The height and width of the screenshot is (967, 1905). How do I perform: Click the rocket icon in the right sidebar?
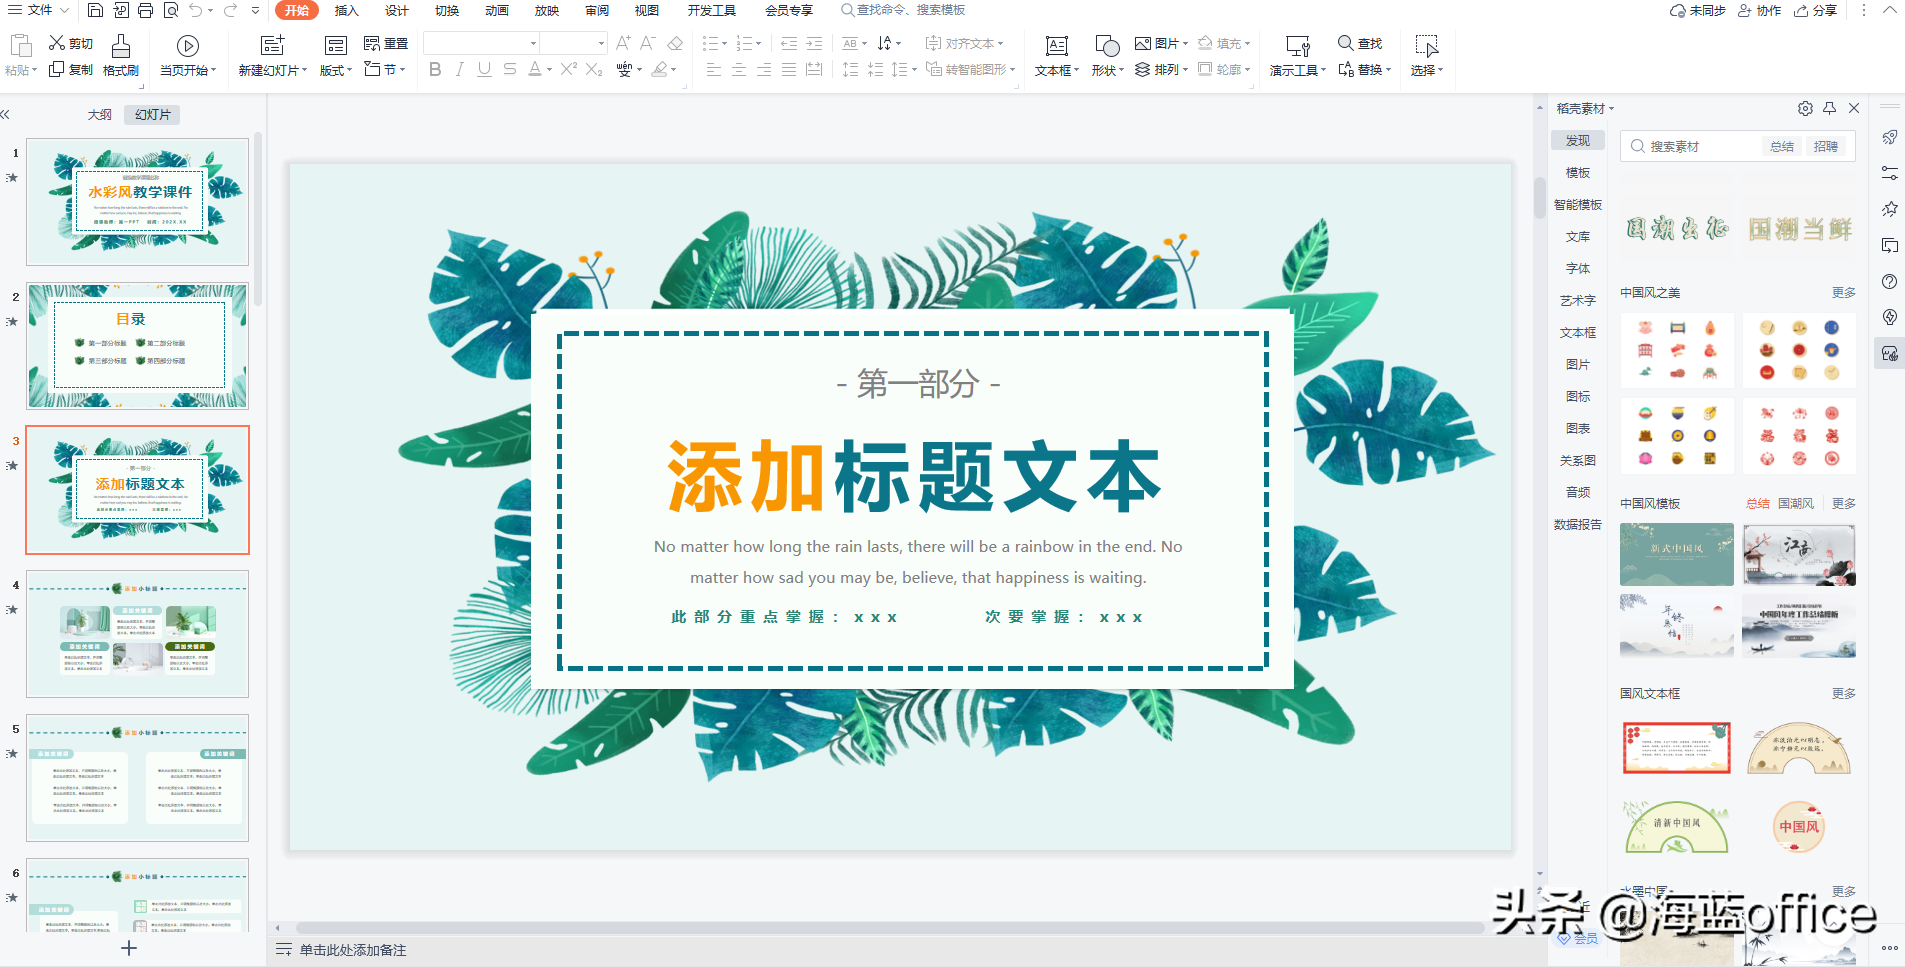coord(1890,137)
